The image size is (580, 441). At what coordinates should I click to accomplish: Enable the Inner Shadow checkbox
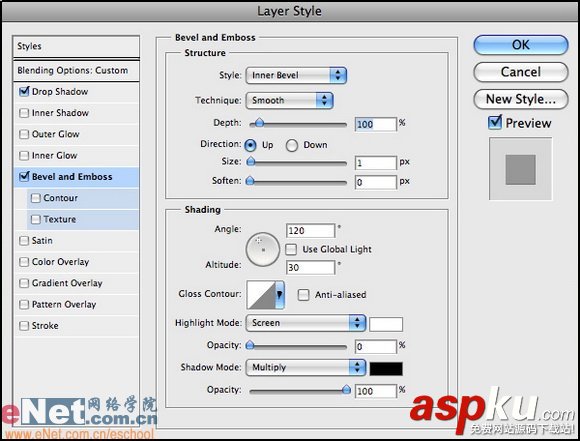(x=24, y=113)
